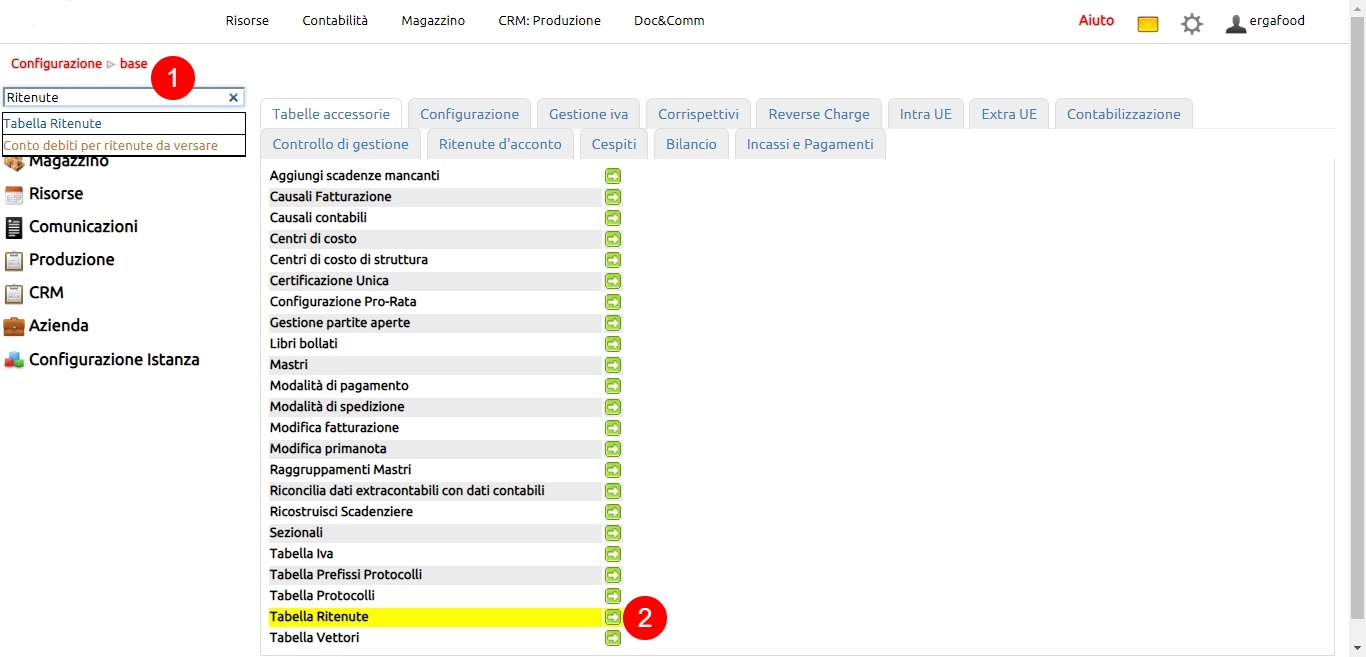This screenshot has width=1366, height=657.
Task: Select the Extra UE tab
Action: (1009, 114)
